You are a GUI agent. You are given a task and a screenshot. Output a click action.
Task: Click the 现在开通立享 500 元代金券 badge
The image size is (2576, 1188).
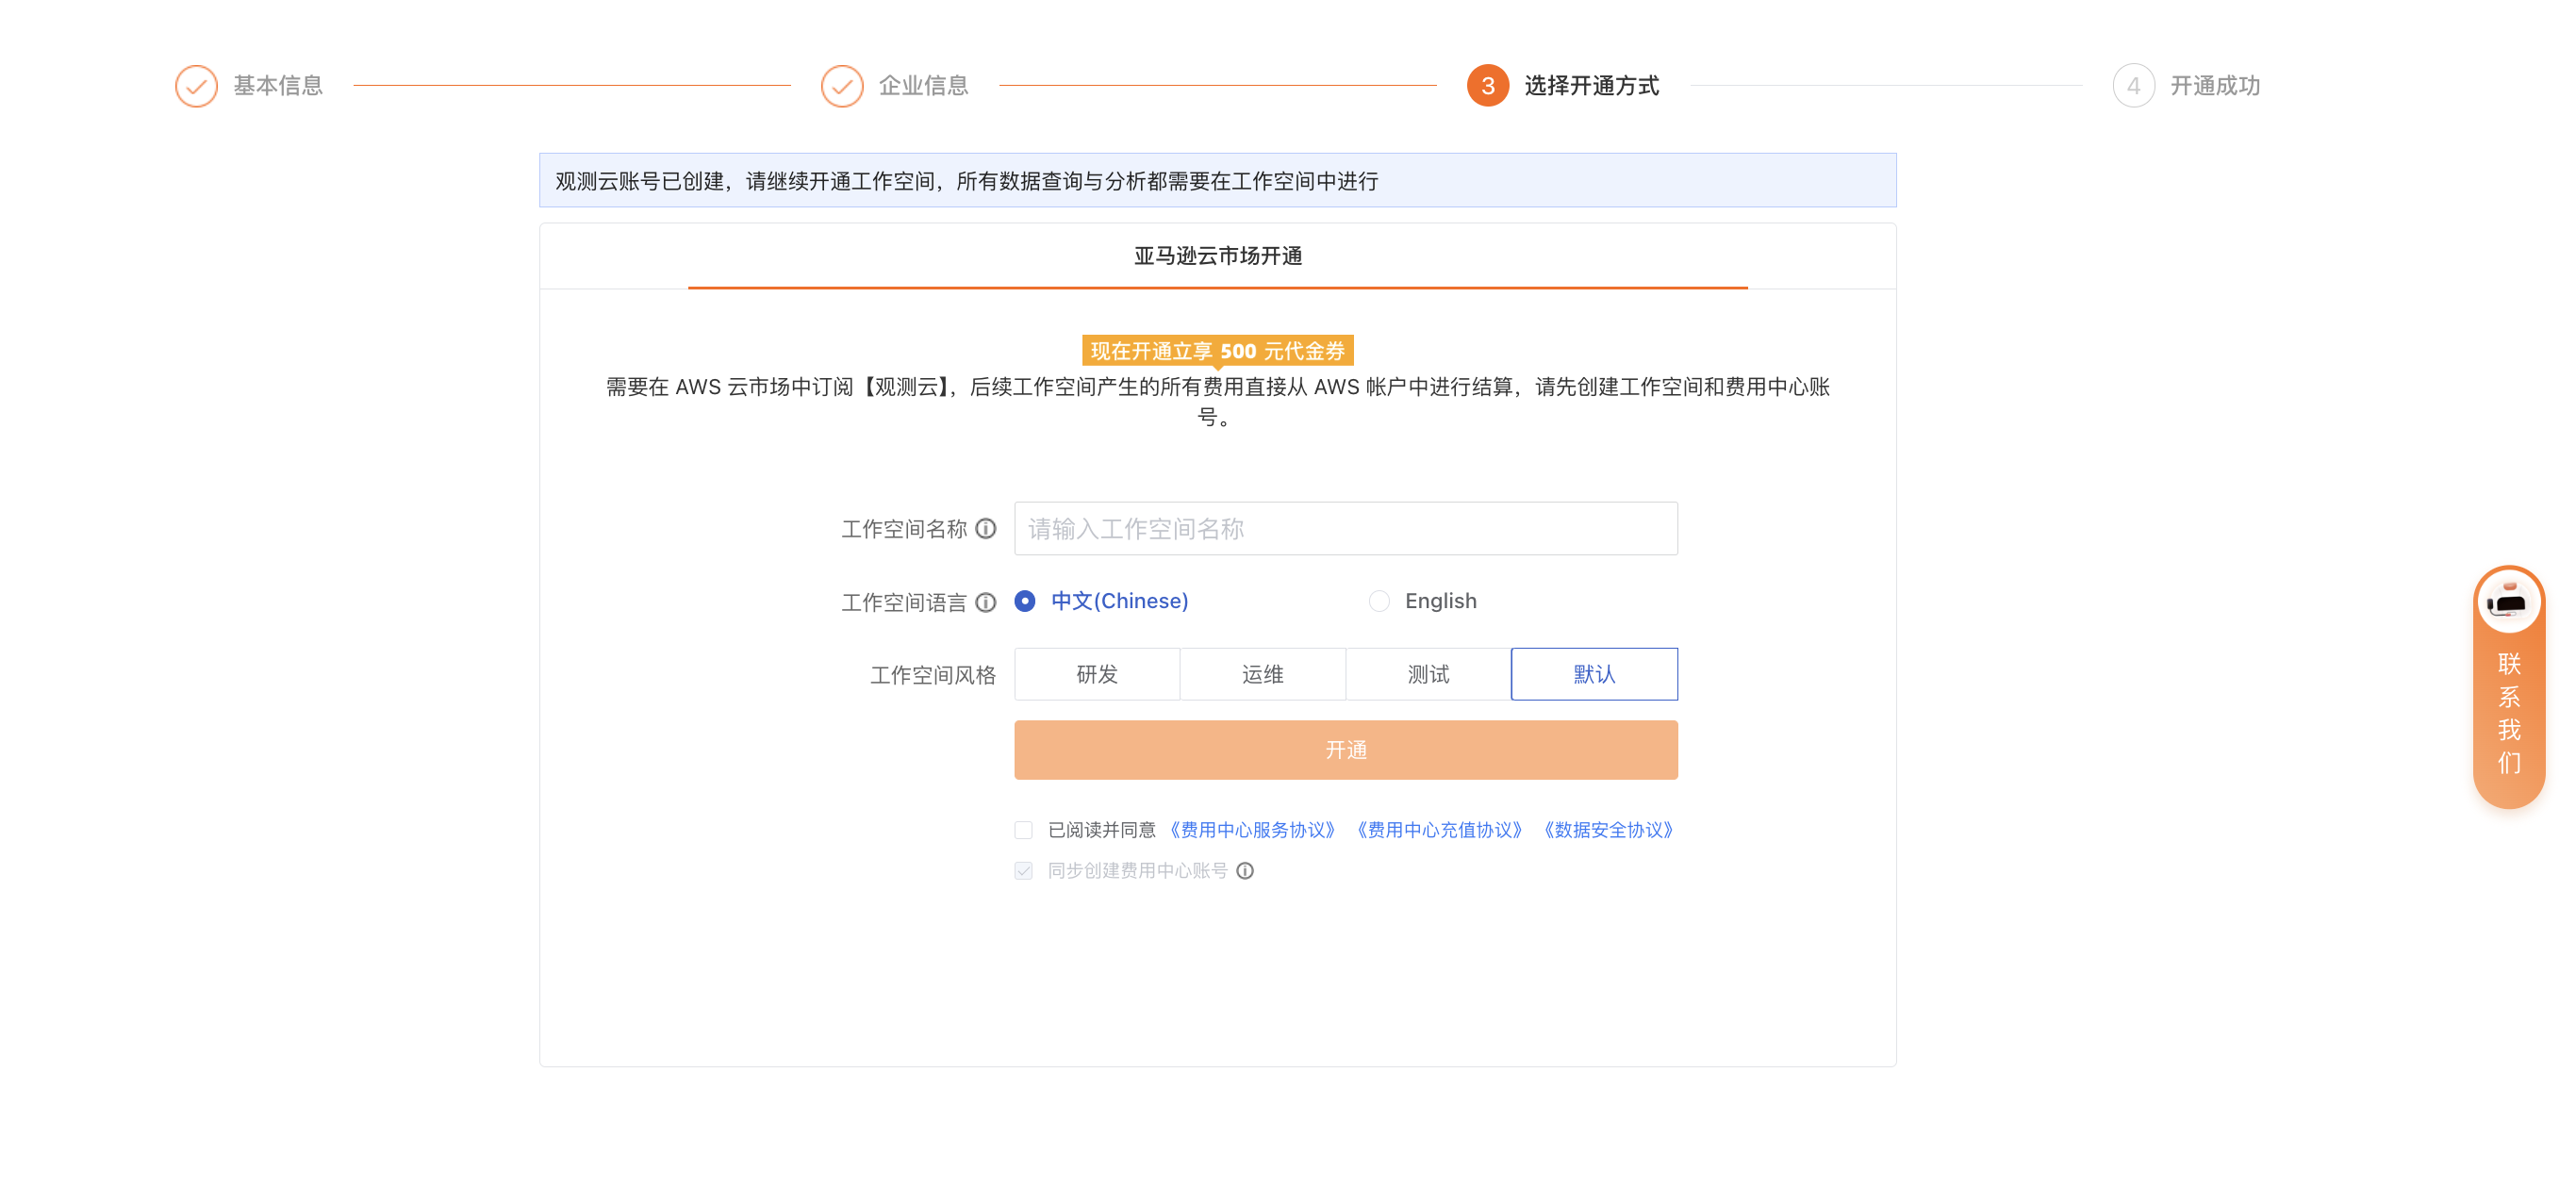pyautogui.click(x=1218, y=351)
